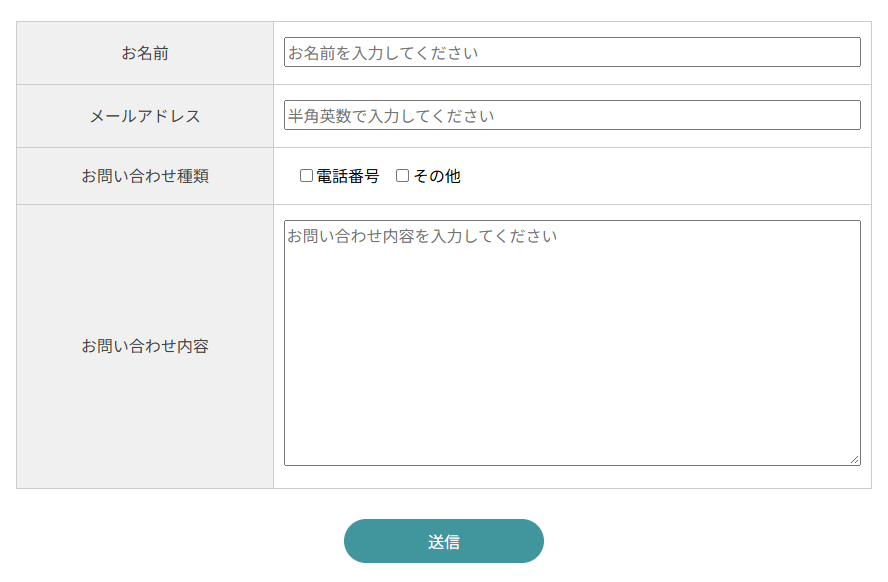The image size is (888, 582).
Task: Click the お名前 name input field
Action: tap(572, 52)
